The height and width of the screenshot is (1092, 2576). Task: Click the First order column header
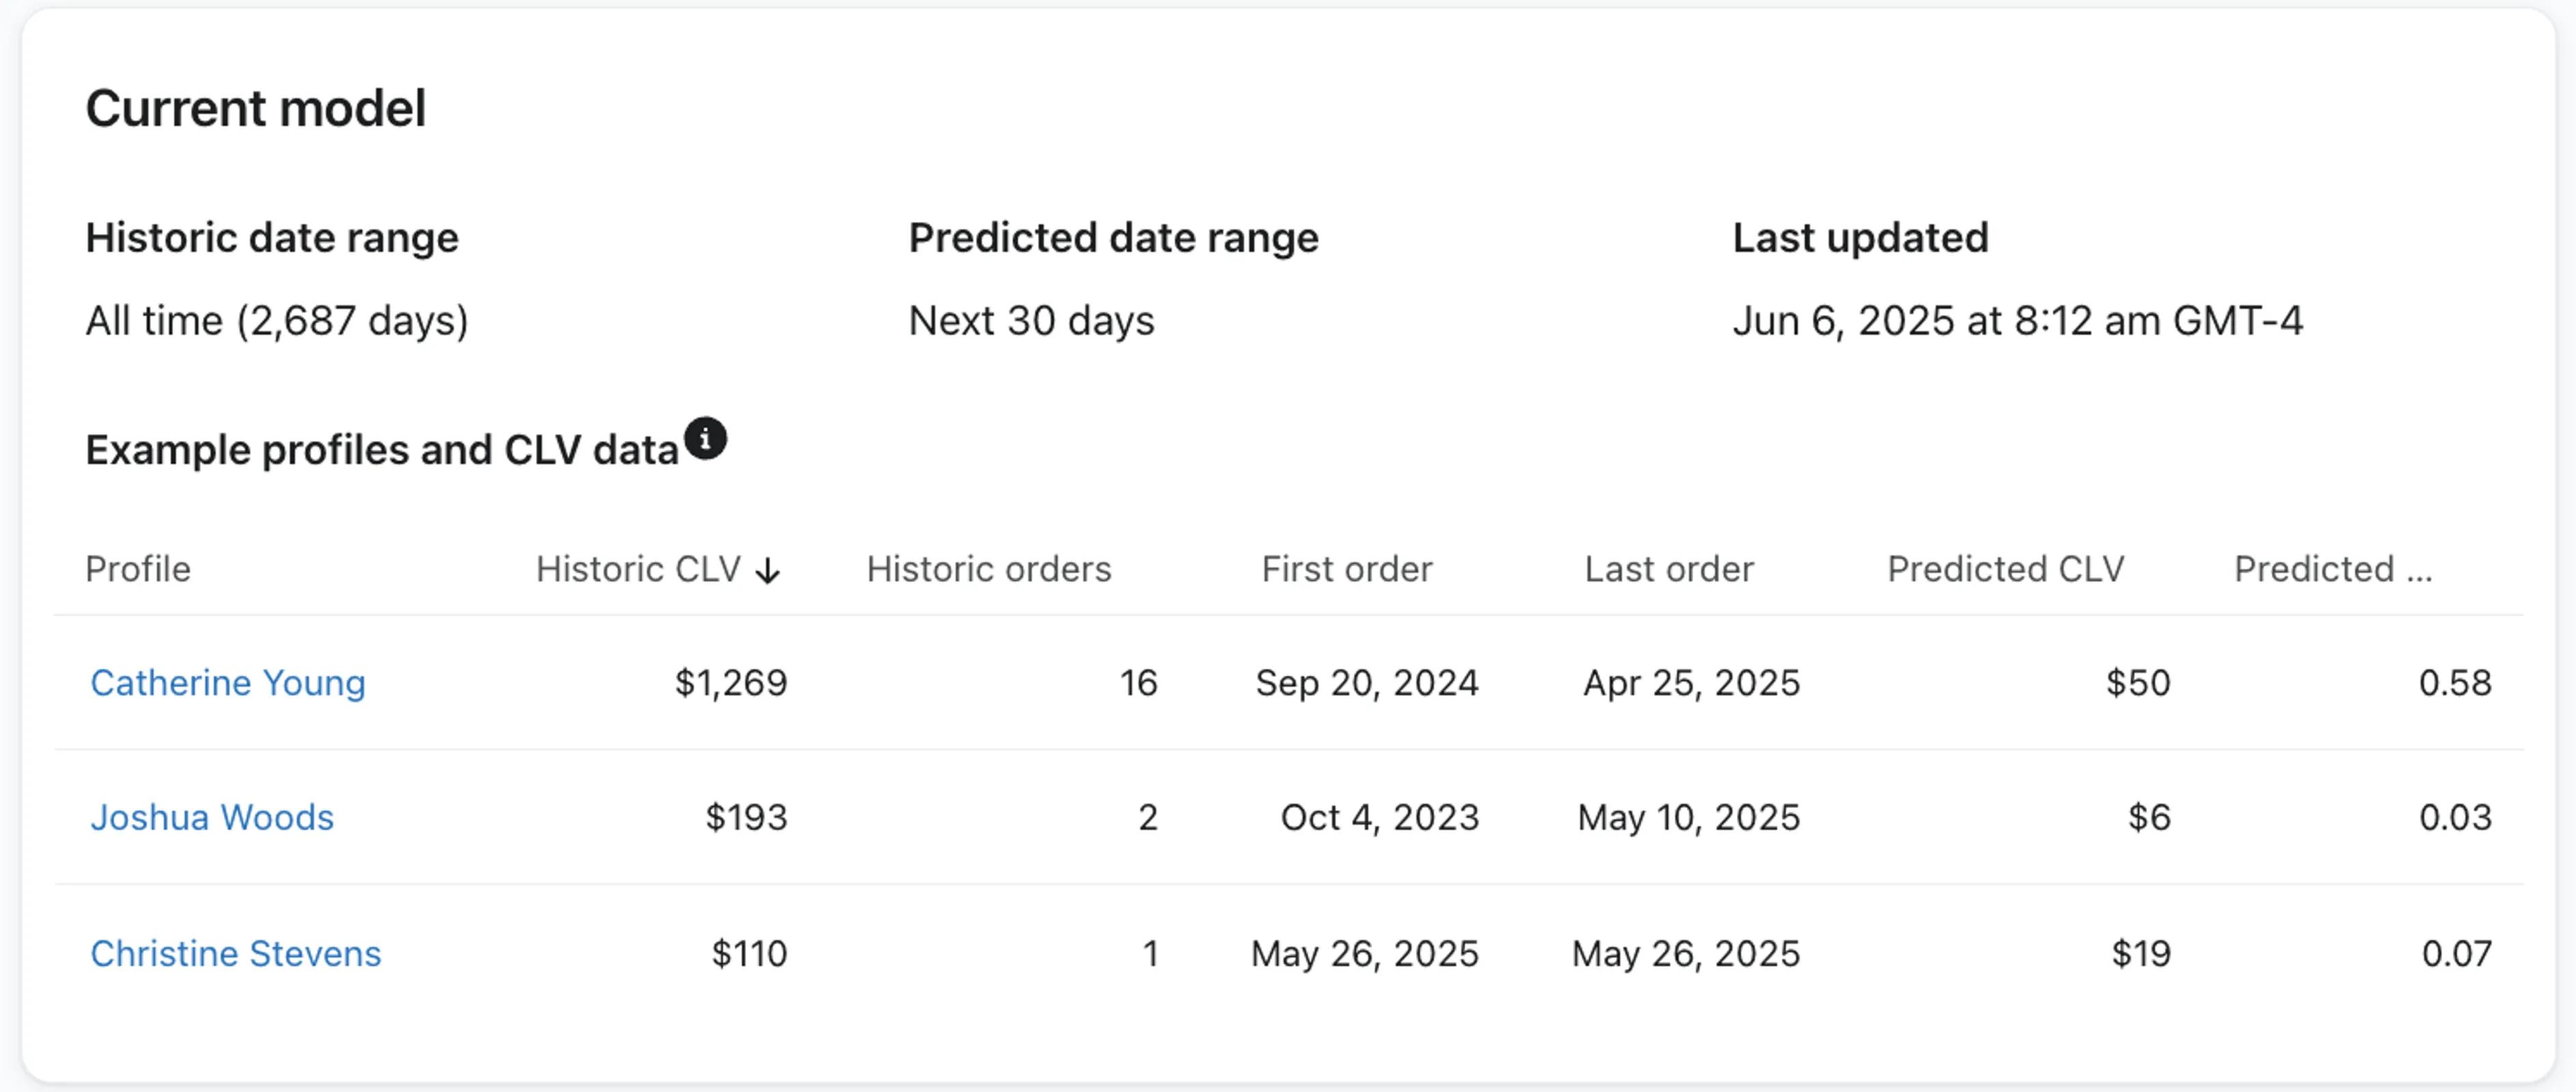pos(1346,569)
